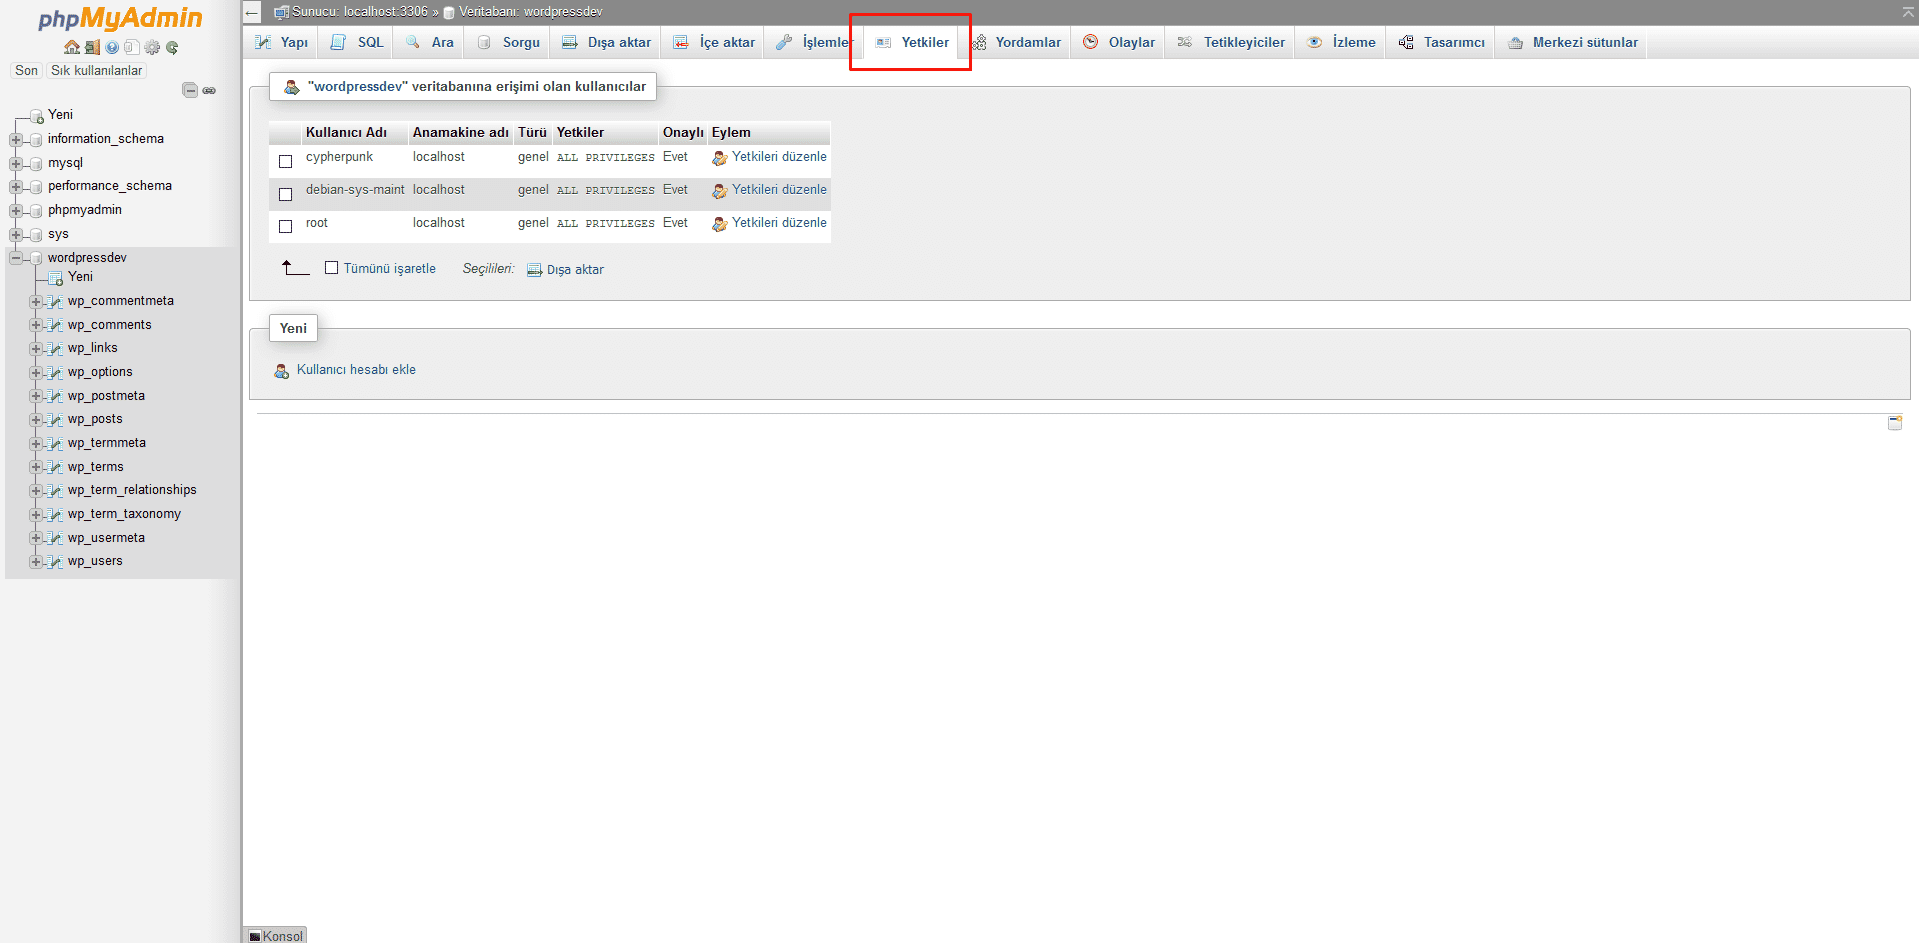Go to the phpMyAdmin home icon
The width and height of the screenshot is (1919, 943).
71,47
